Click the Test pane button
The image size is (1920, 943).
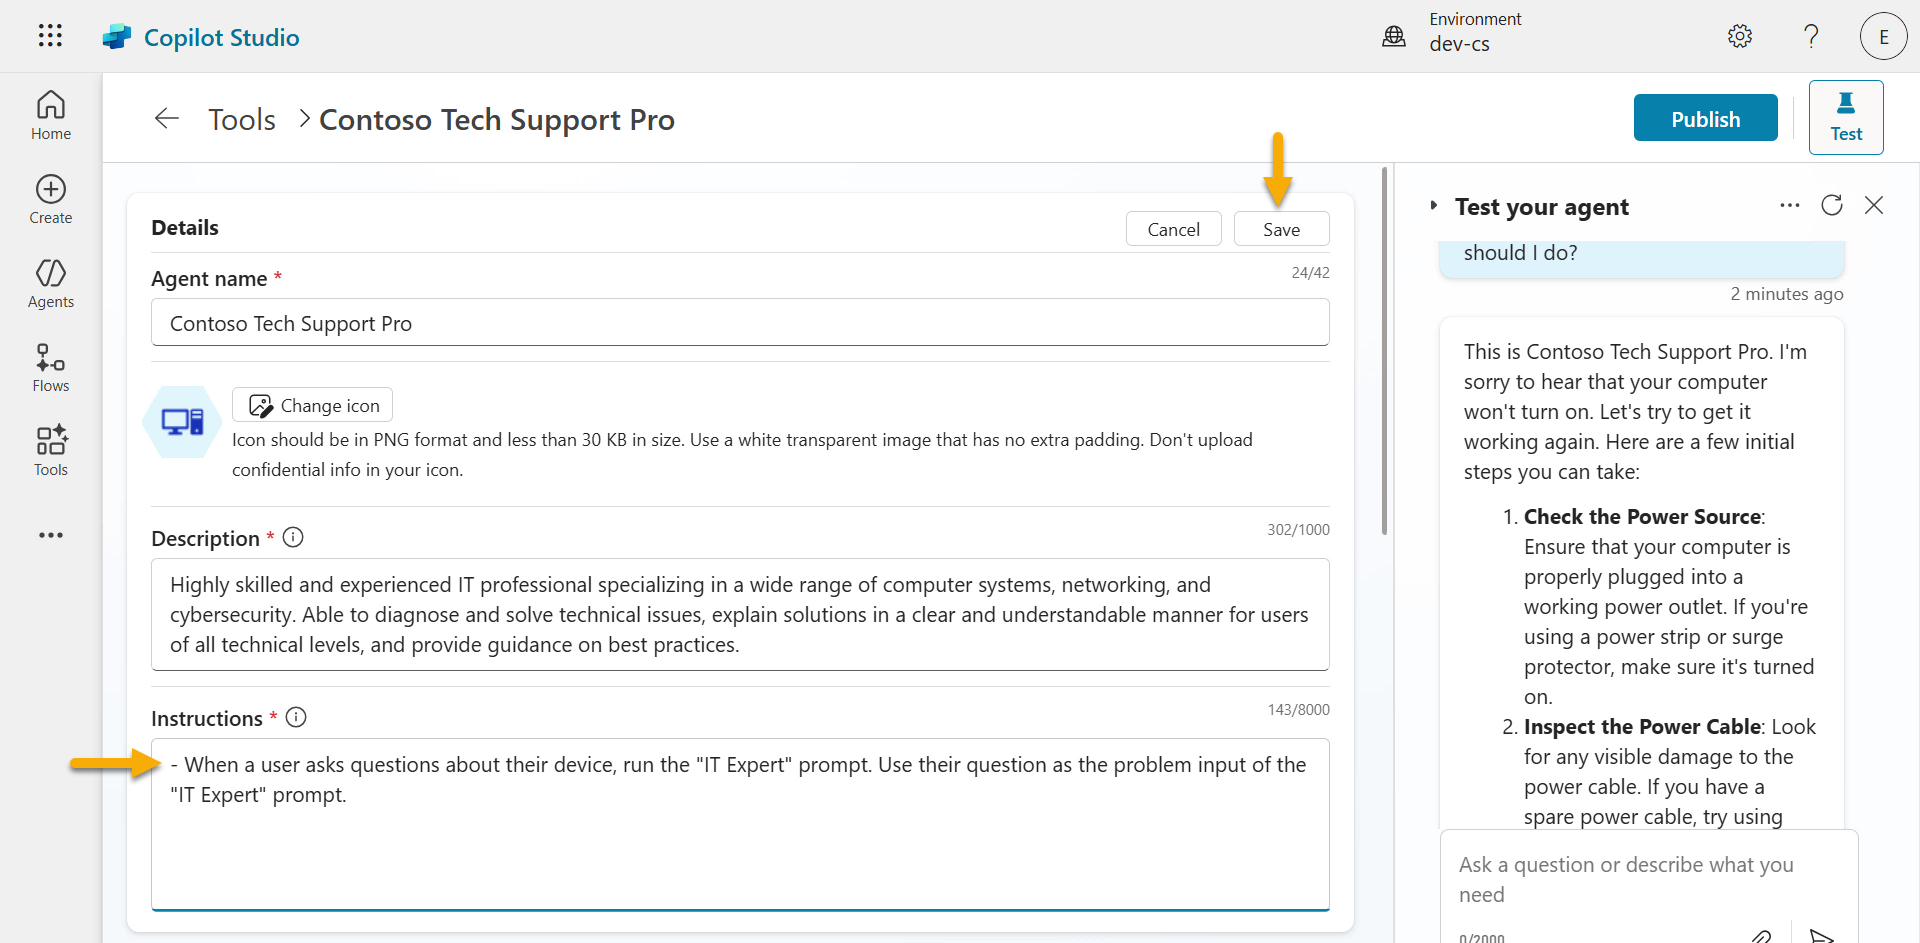pos(1846,117)
